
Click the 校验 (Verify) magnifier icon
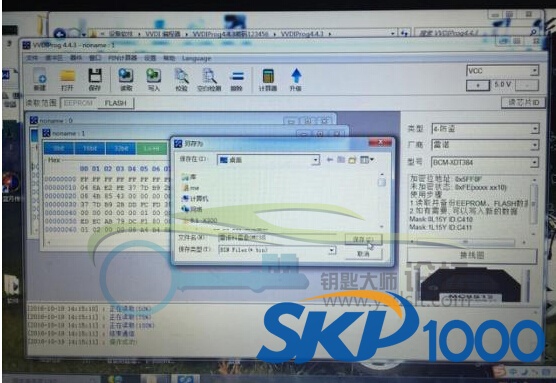(182, 79)
